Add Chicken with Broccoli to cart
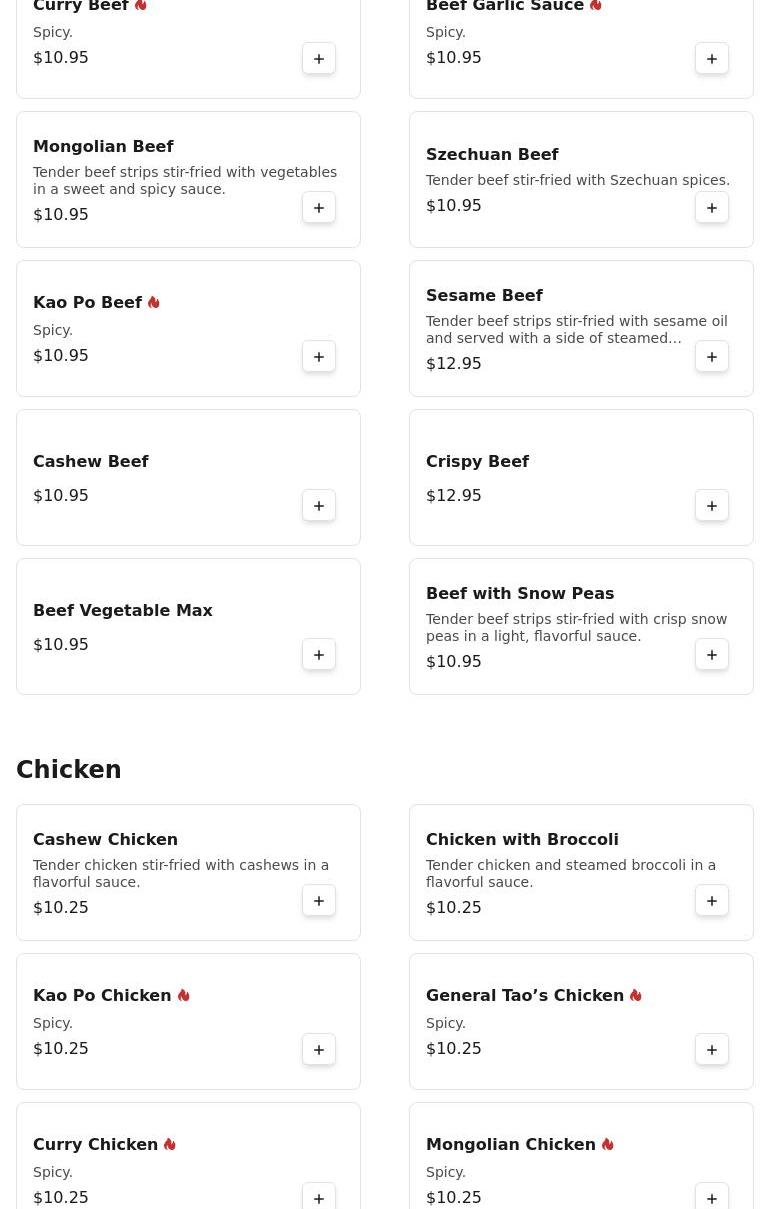The height and width of the screenshot is (1209, 770). [x=712, y=901]
